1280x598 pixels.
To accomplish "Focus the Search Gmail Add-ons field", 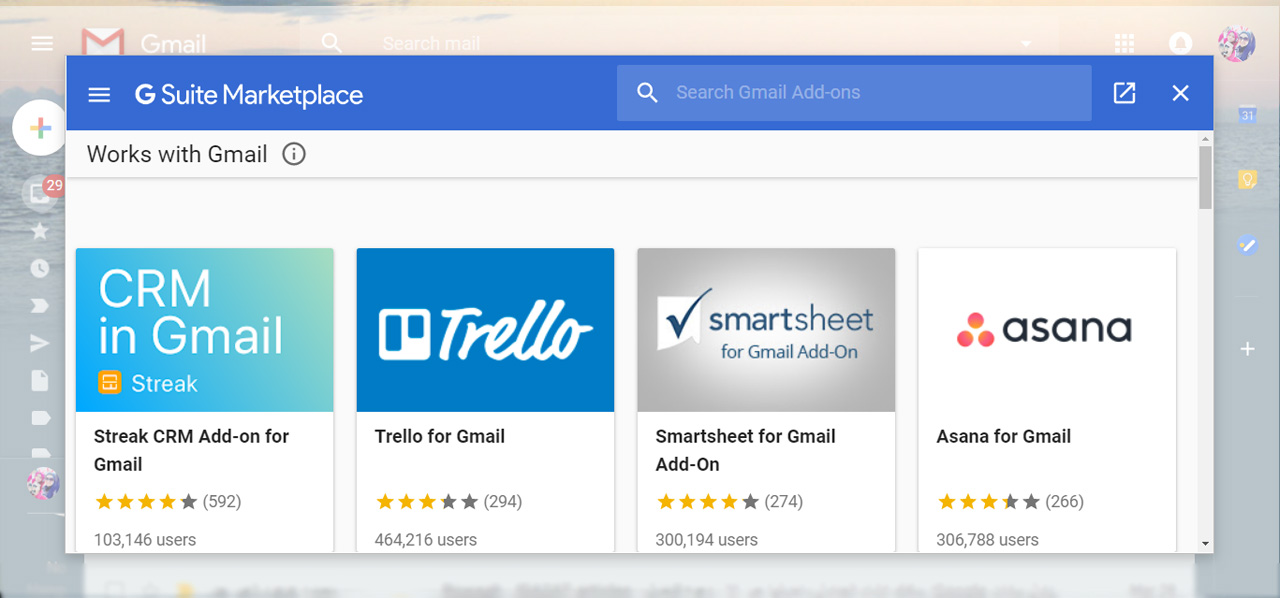I will click(854, 93).
